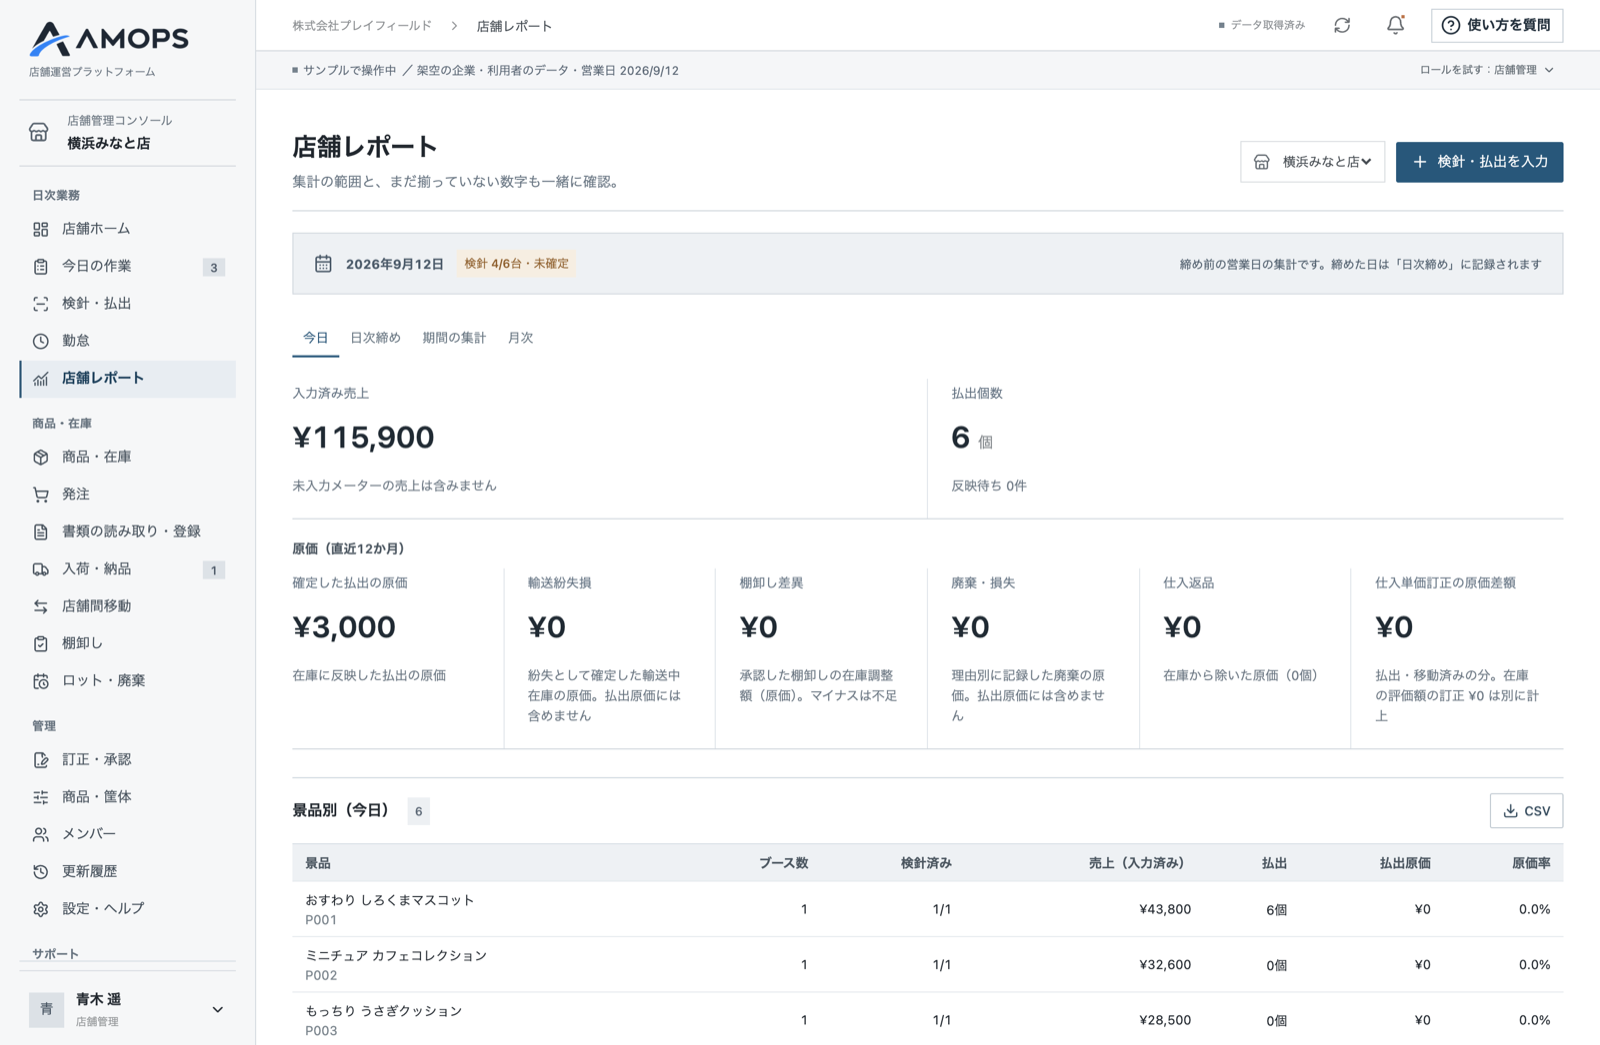This screenshot has width=1600, height=1045.
Task: Open 更新履歴 history icon
Action: [41, 872]
